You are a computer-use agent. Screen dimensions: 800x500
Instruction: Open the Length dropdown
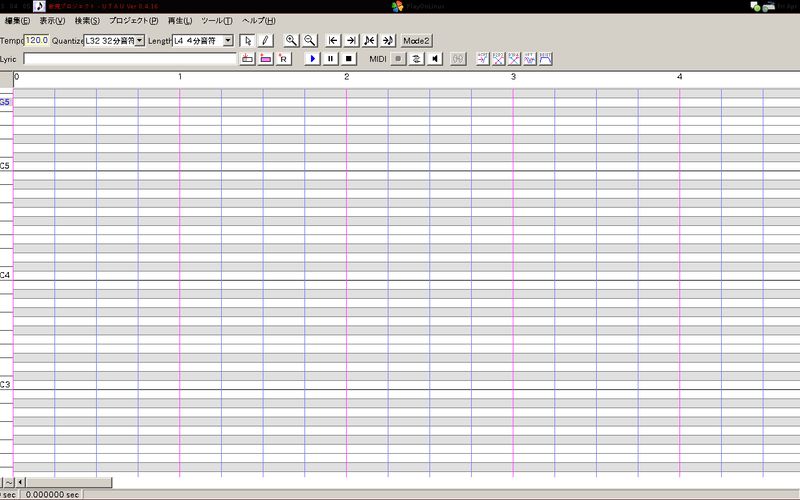pyautogui.click(x=228, y=41)
